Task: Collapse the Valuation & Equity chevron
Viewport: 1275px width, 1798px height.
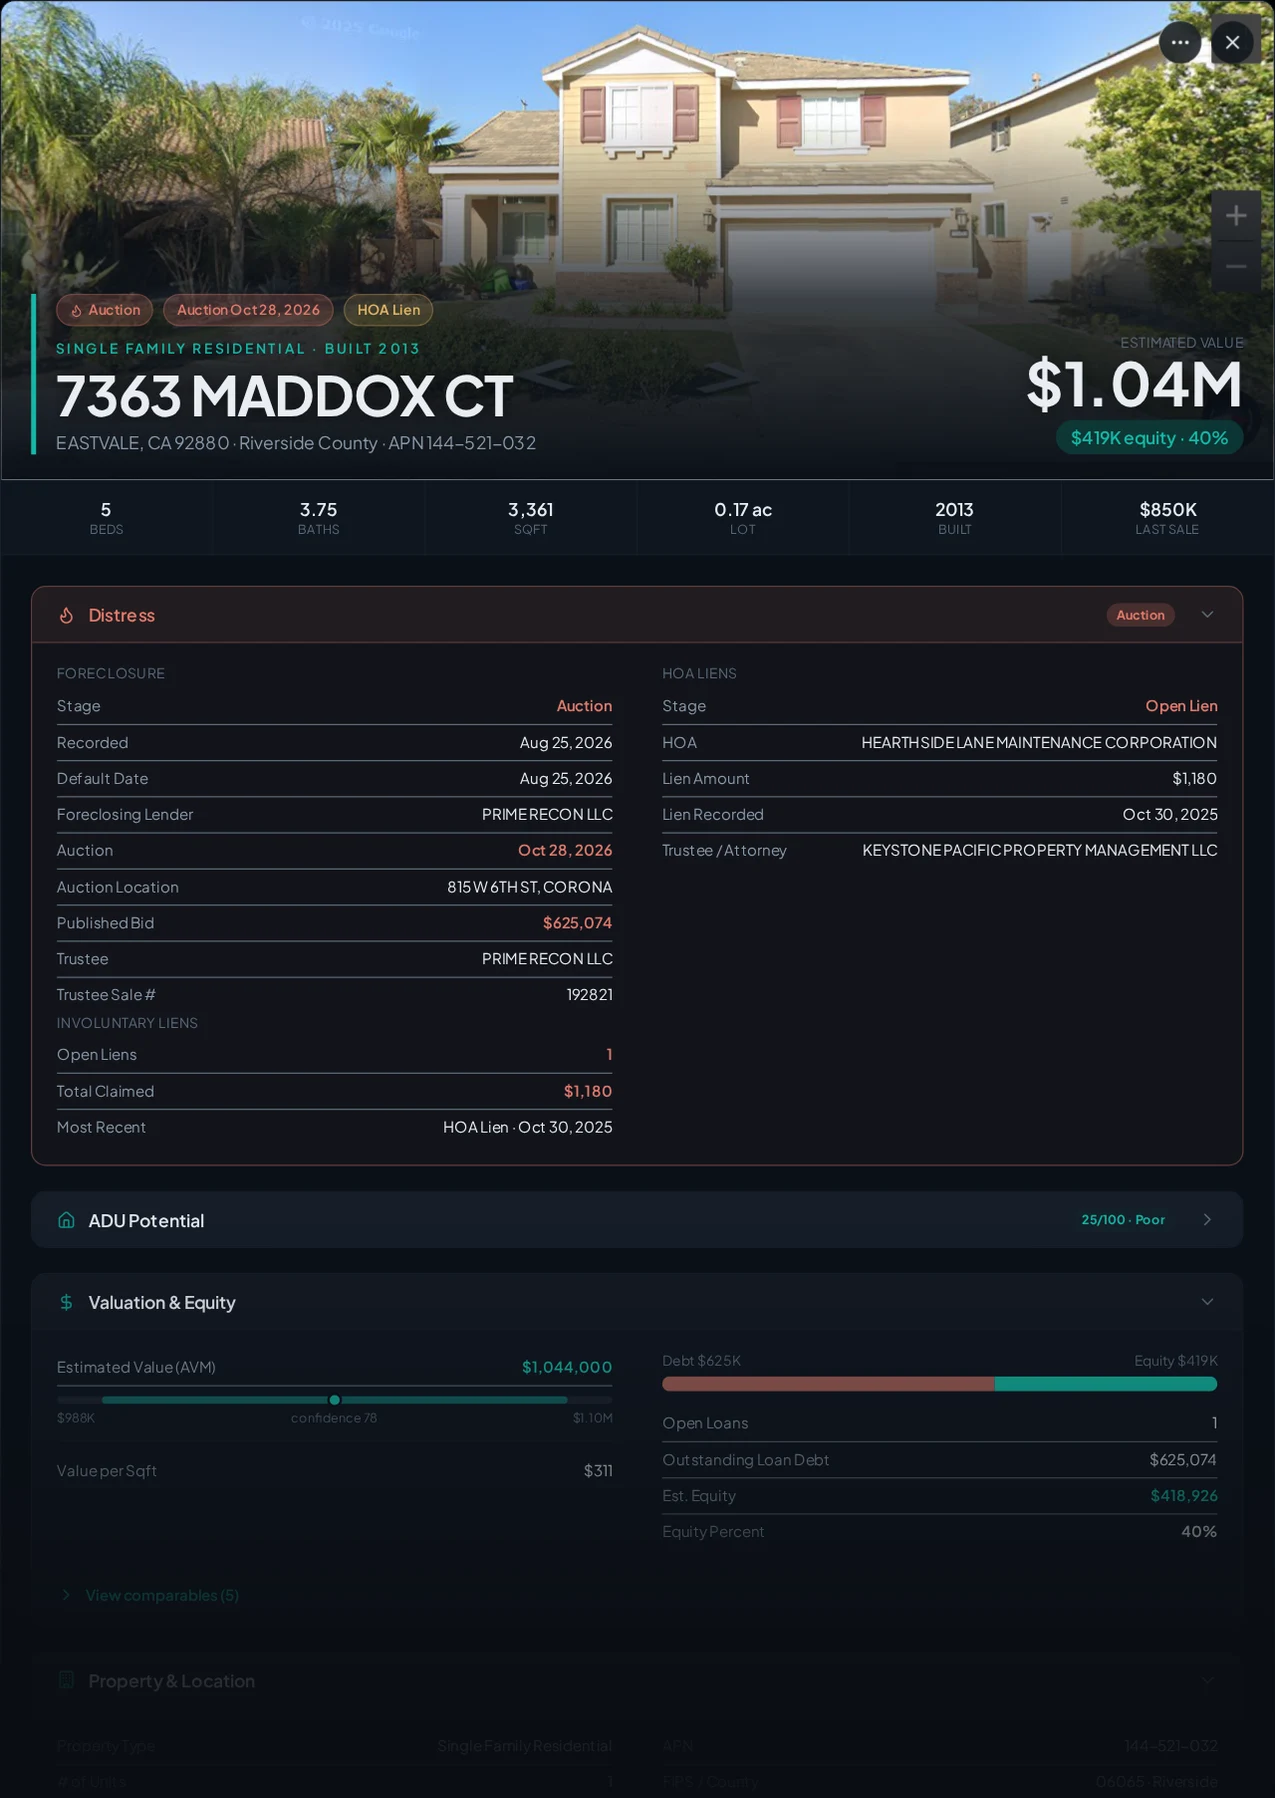Action: click(1207, 1302)
